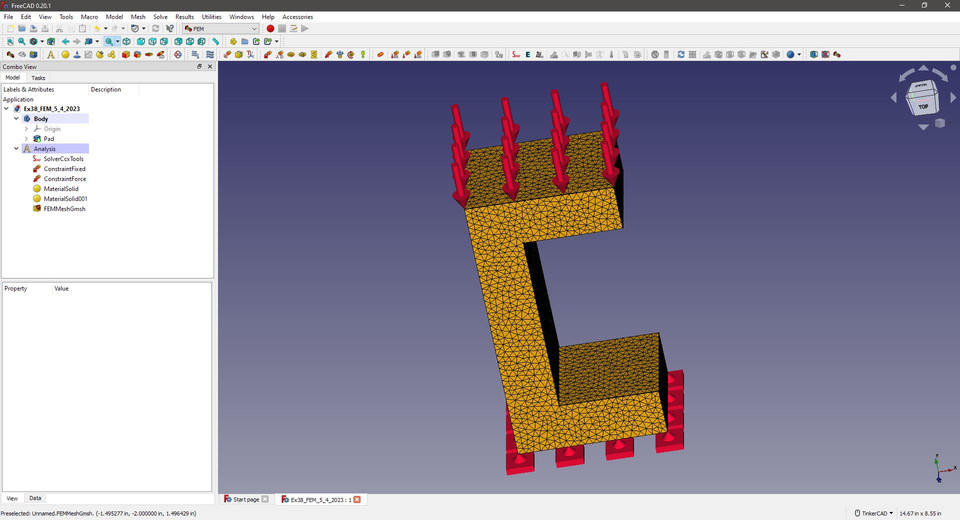Expand the Pad tree node
Viewport: 960px width, 520px height.
pos(26,138)
